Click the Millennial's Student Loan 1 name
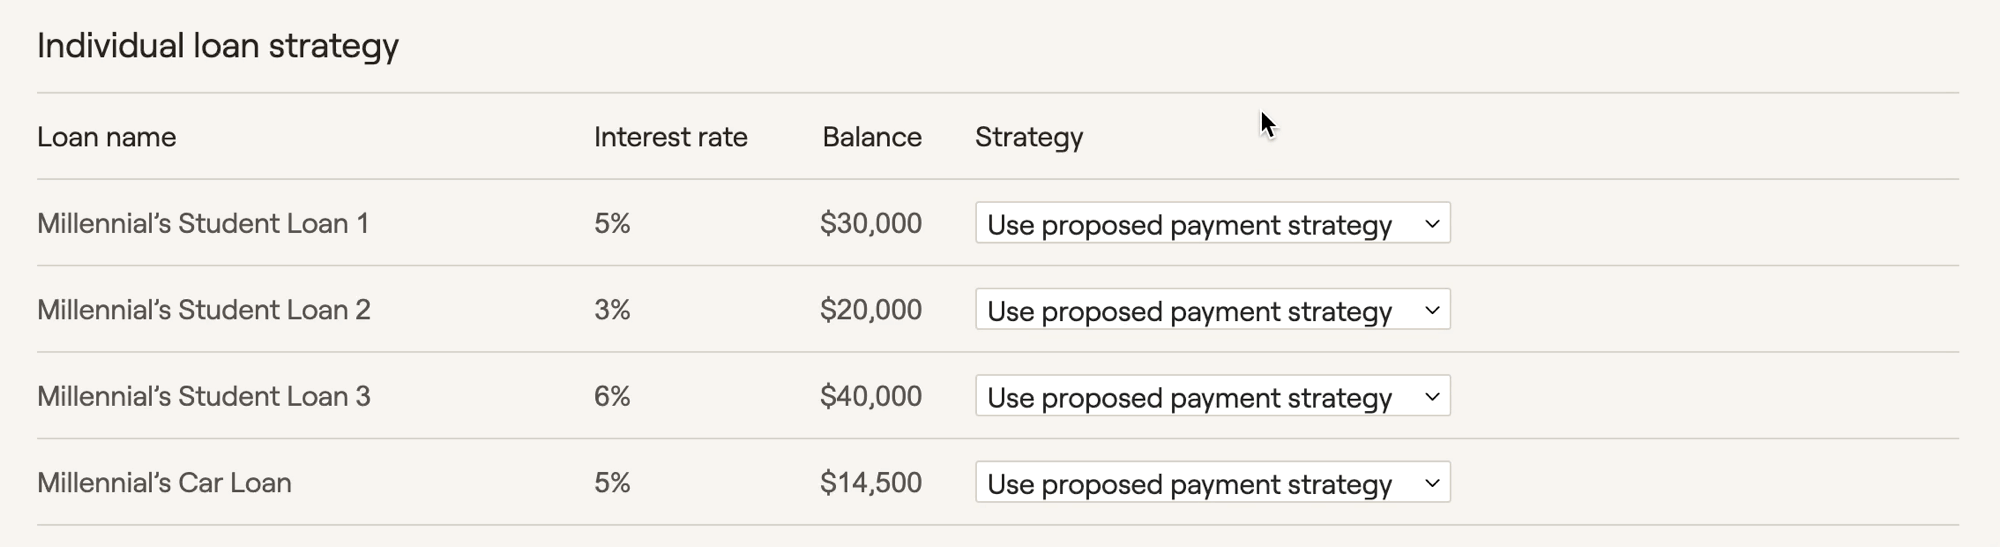The height and width of the screenshot is (547, 2000). (203, 223)
